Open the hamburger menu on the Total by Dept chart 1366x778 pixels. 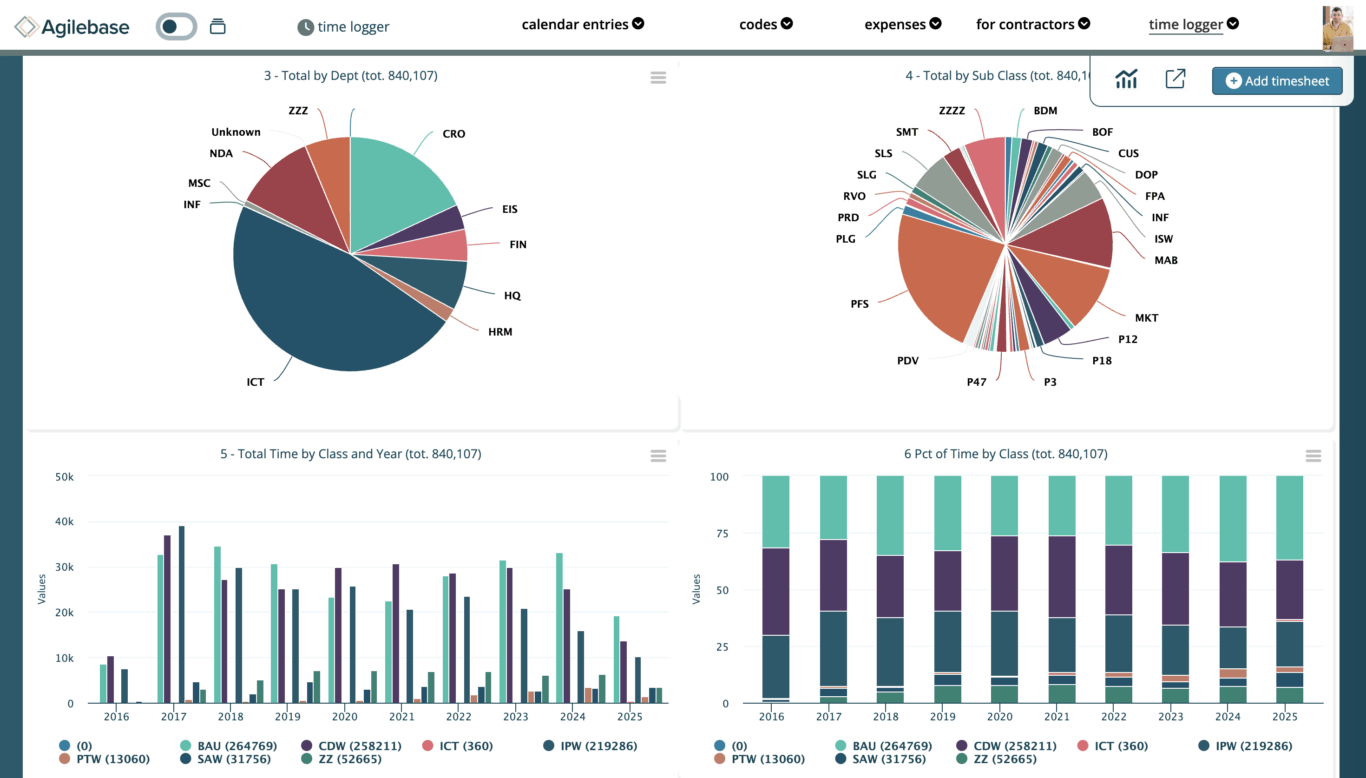tap(658, 77)
